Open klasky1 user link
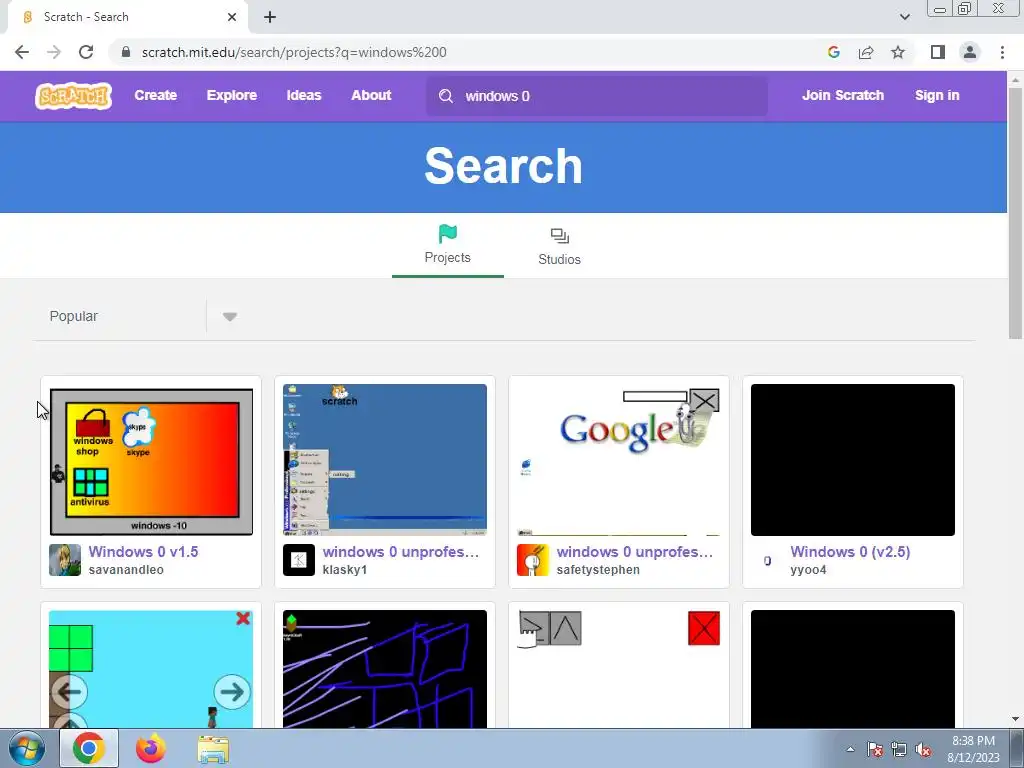This screenshot has height=768, width=1024. pyautogui.click(x=345, y=569)
